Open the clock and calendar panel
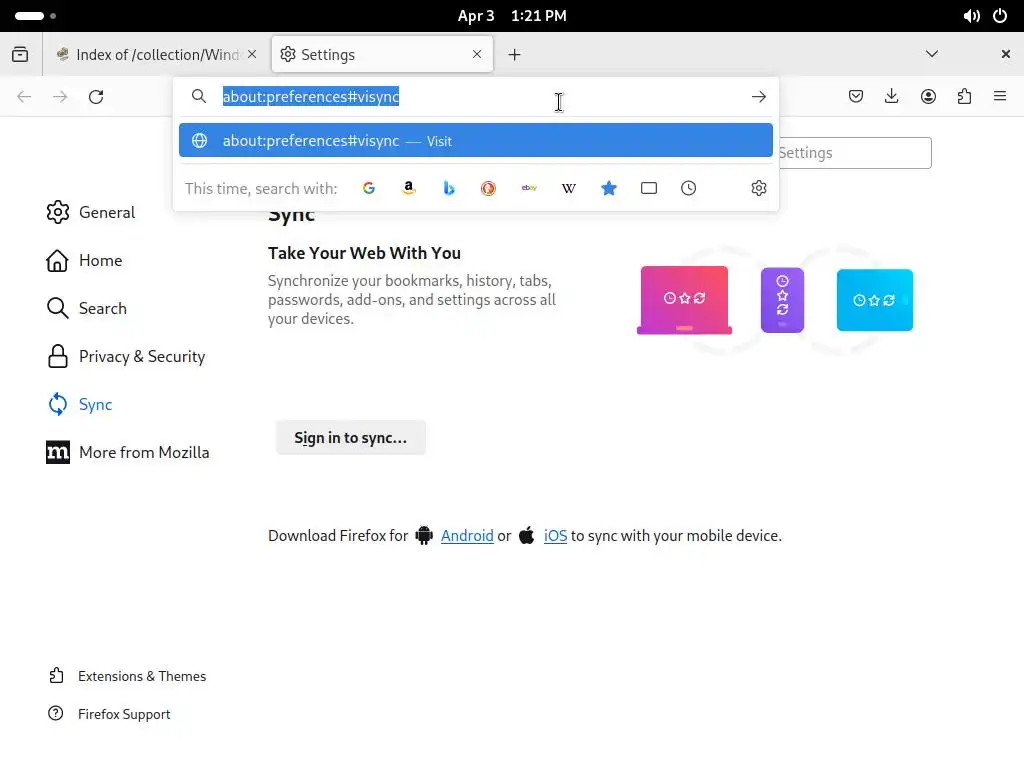 512,16
